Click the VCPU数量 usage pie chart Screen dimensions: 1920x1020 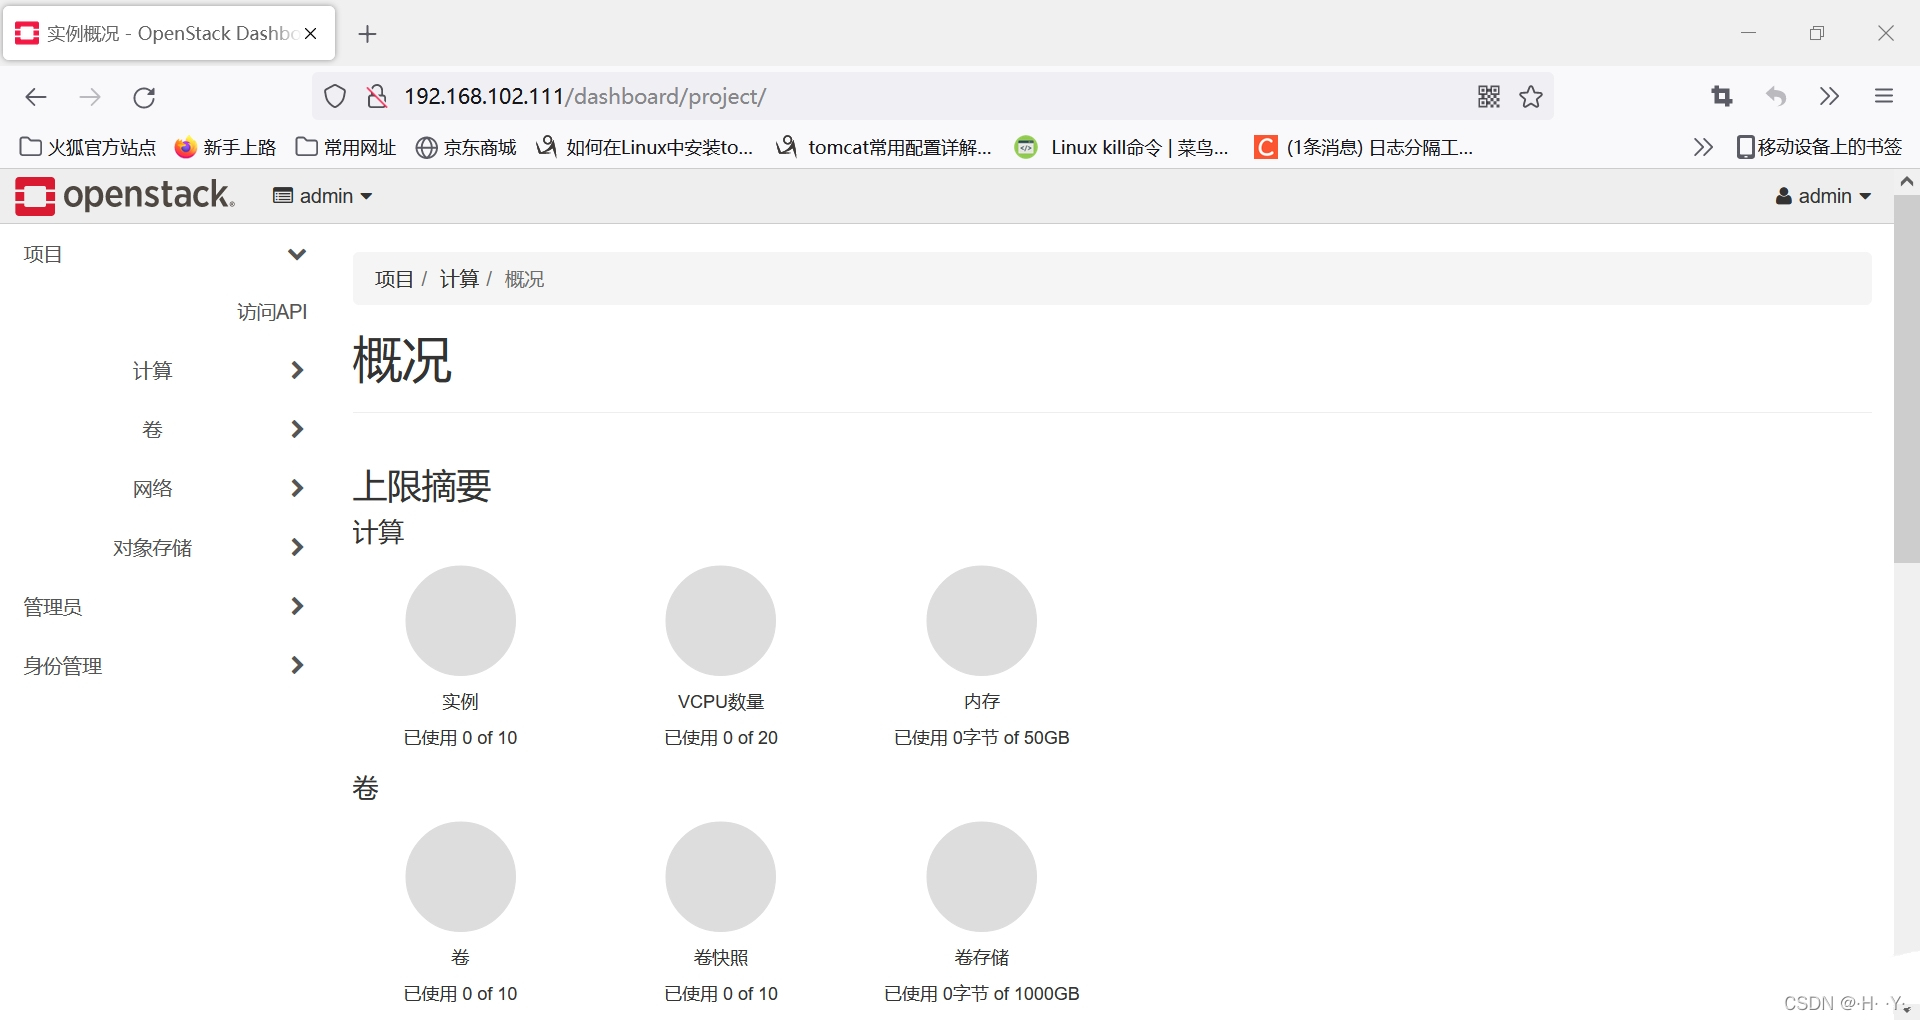pyautogui.click(x=721, y=620)
